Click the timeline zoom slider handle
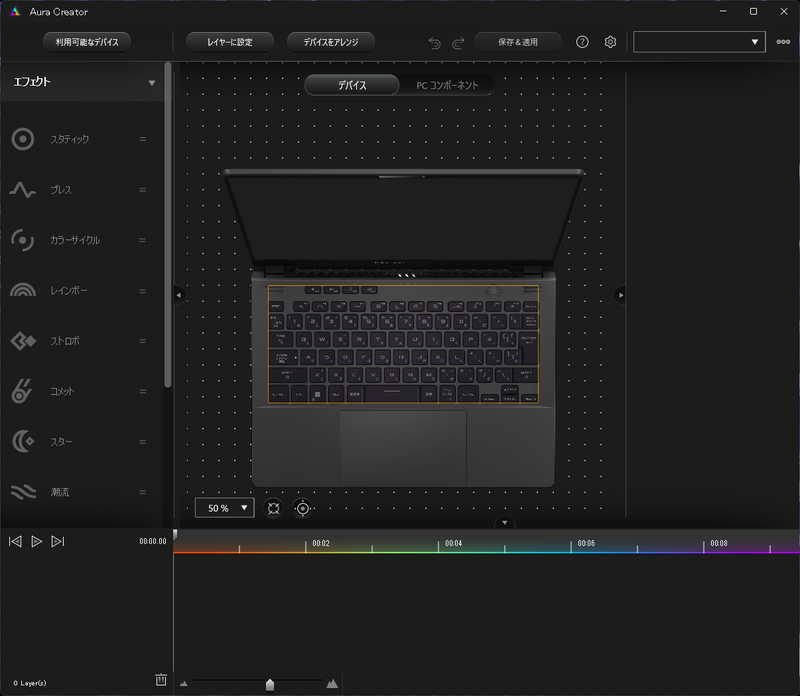Screen dimensions: 800x696 (x=270, y=683)
